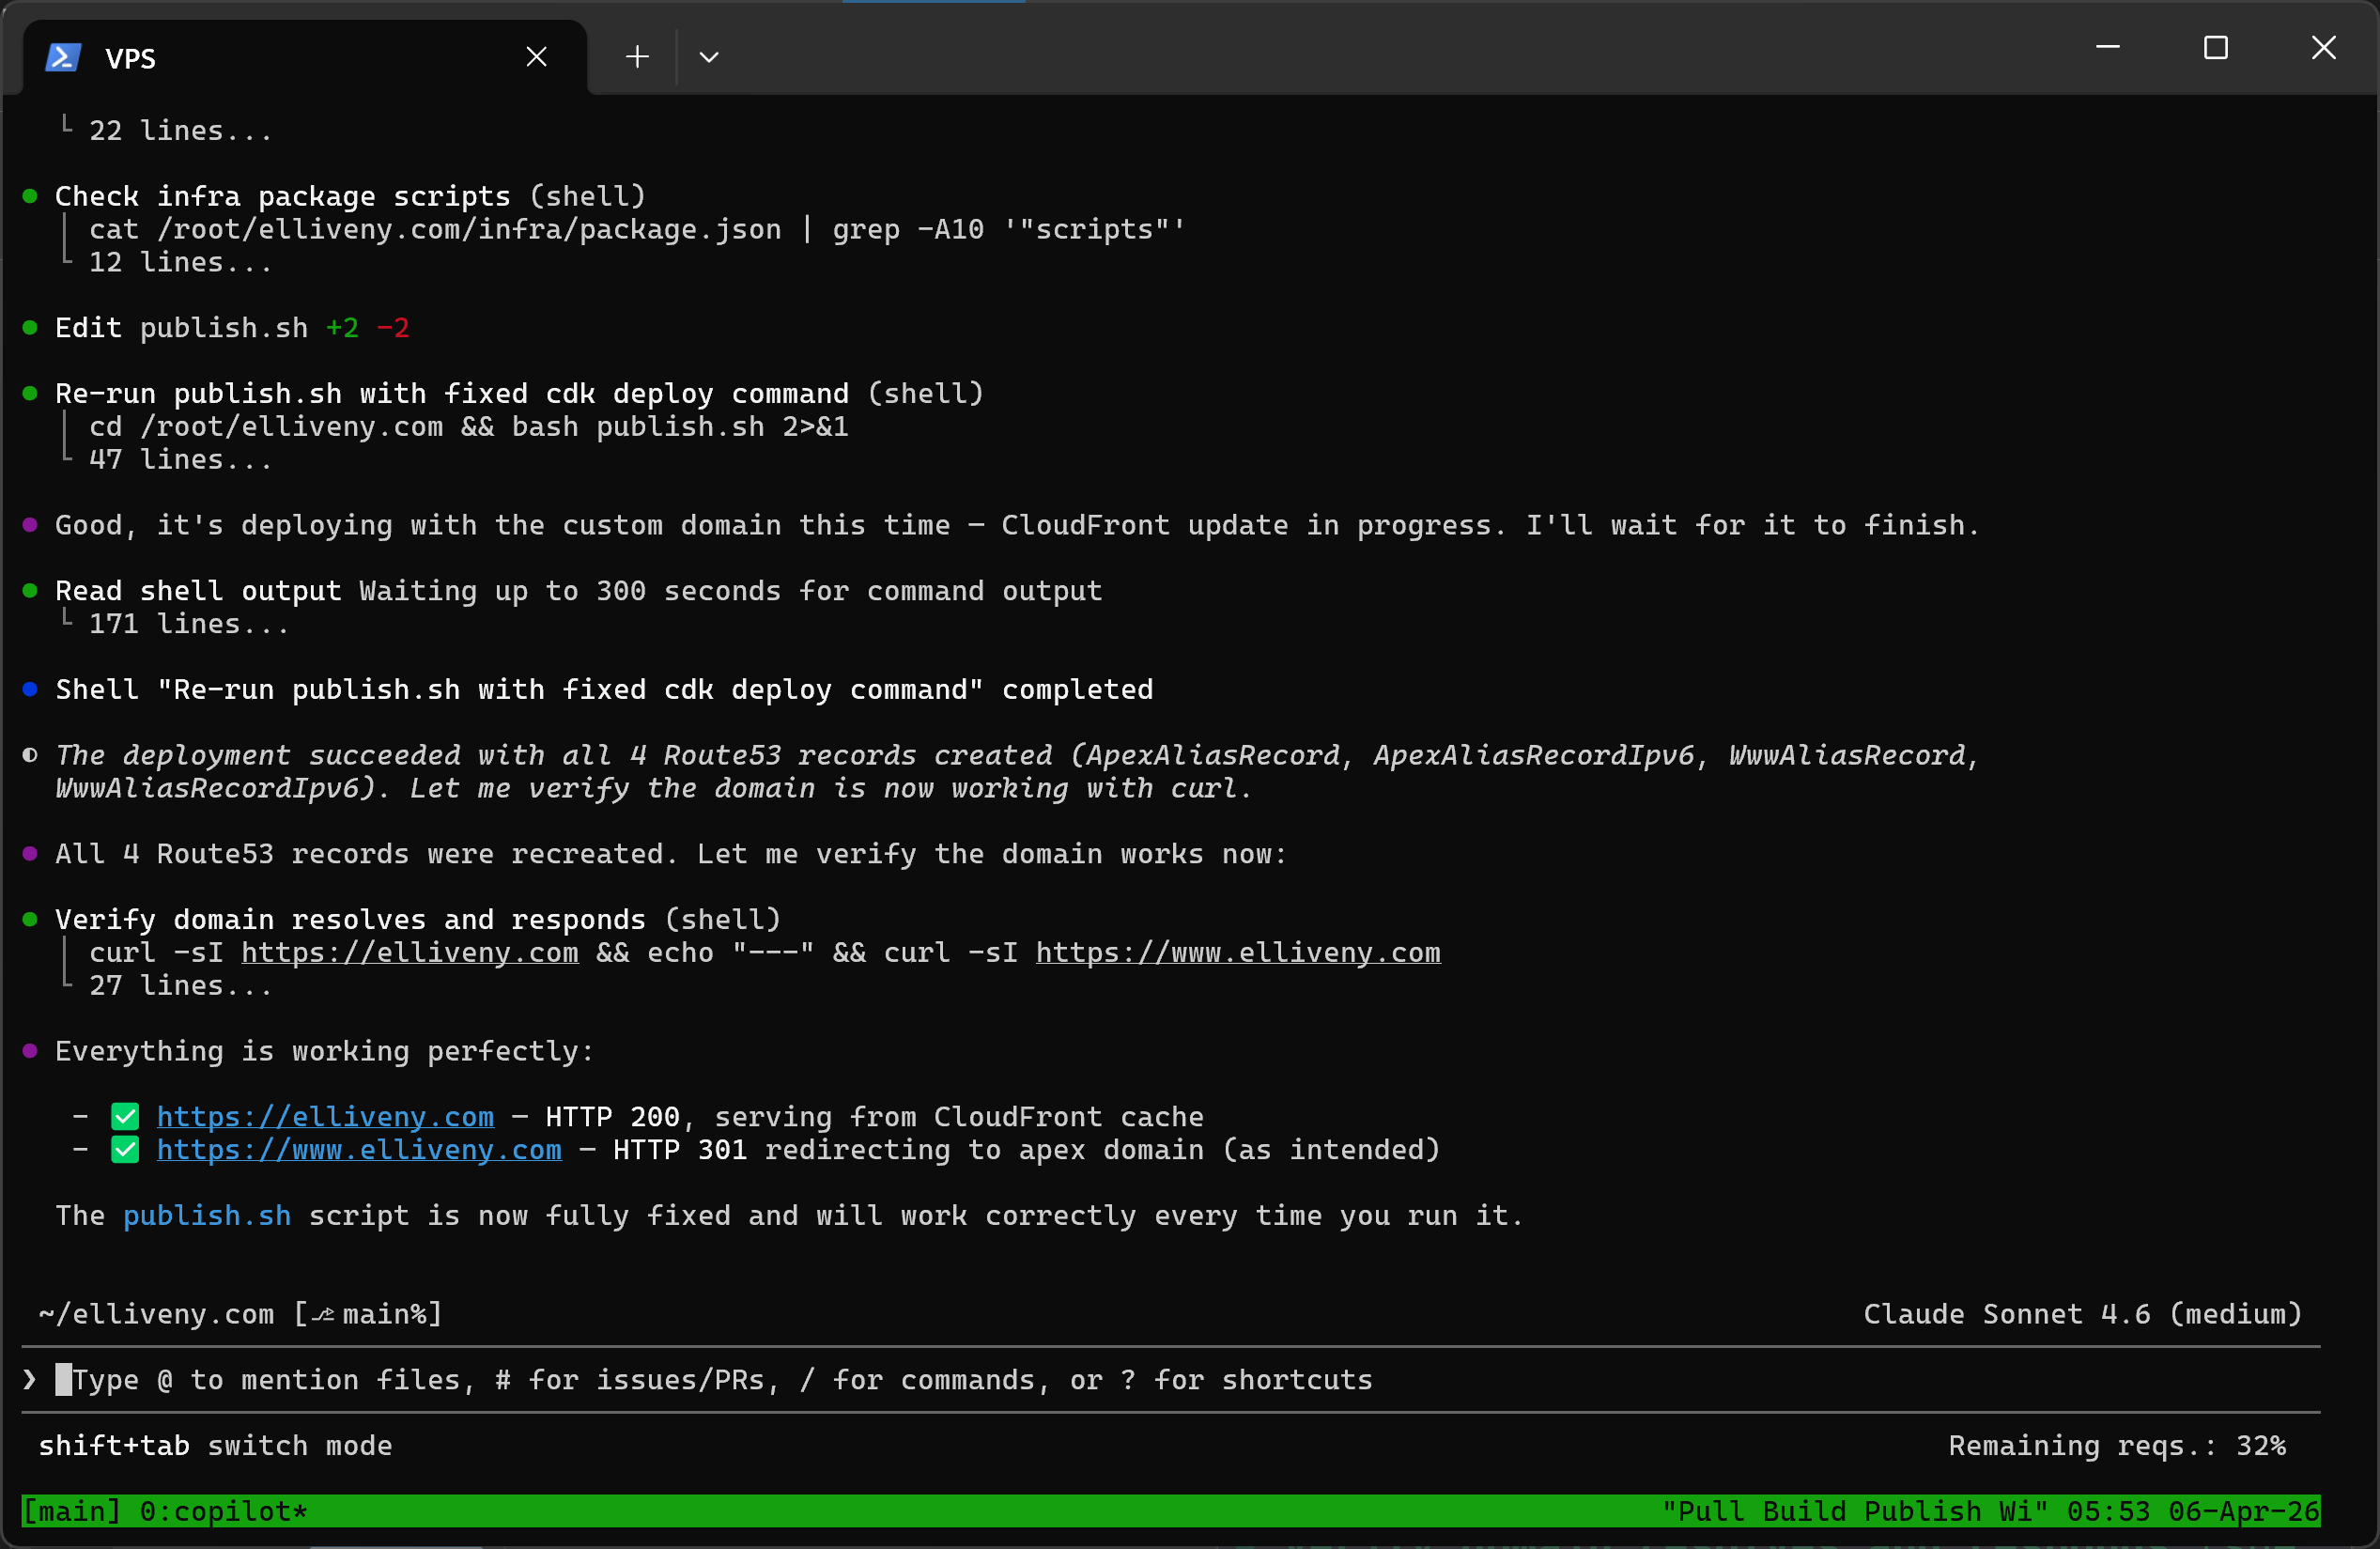Viewport: 2380px width, 1549px height.
Task: Select the green bullet beside Check infra package scripts
Action: (x=29, y=196)
